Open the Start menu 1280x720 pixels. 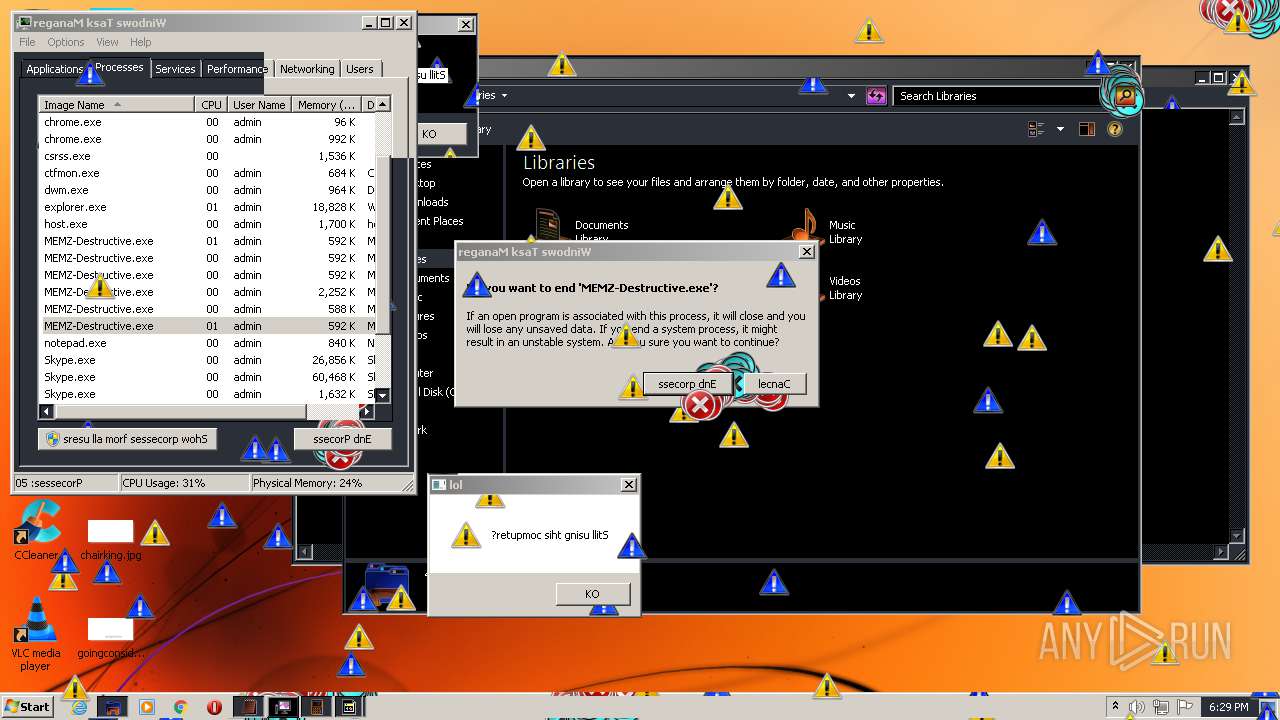[x=27, y=706]
